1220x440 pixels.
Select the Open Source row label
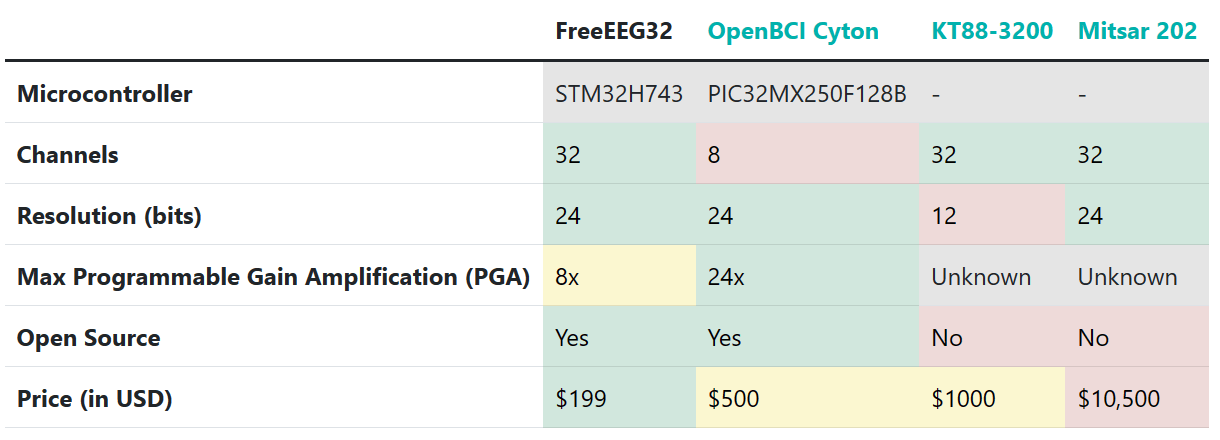89,338
